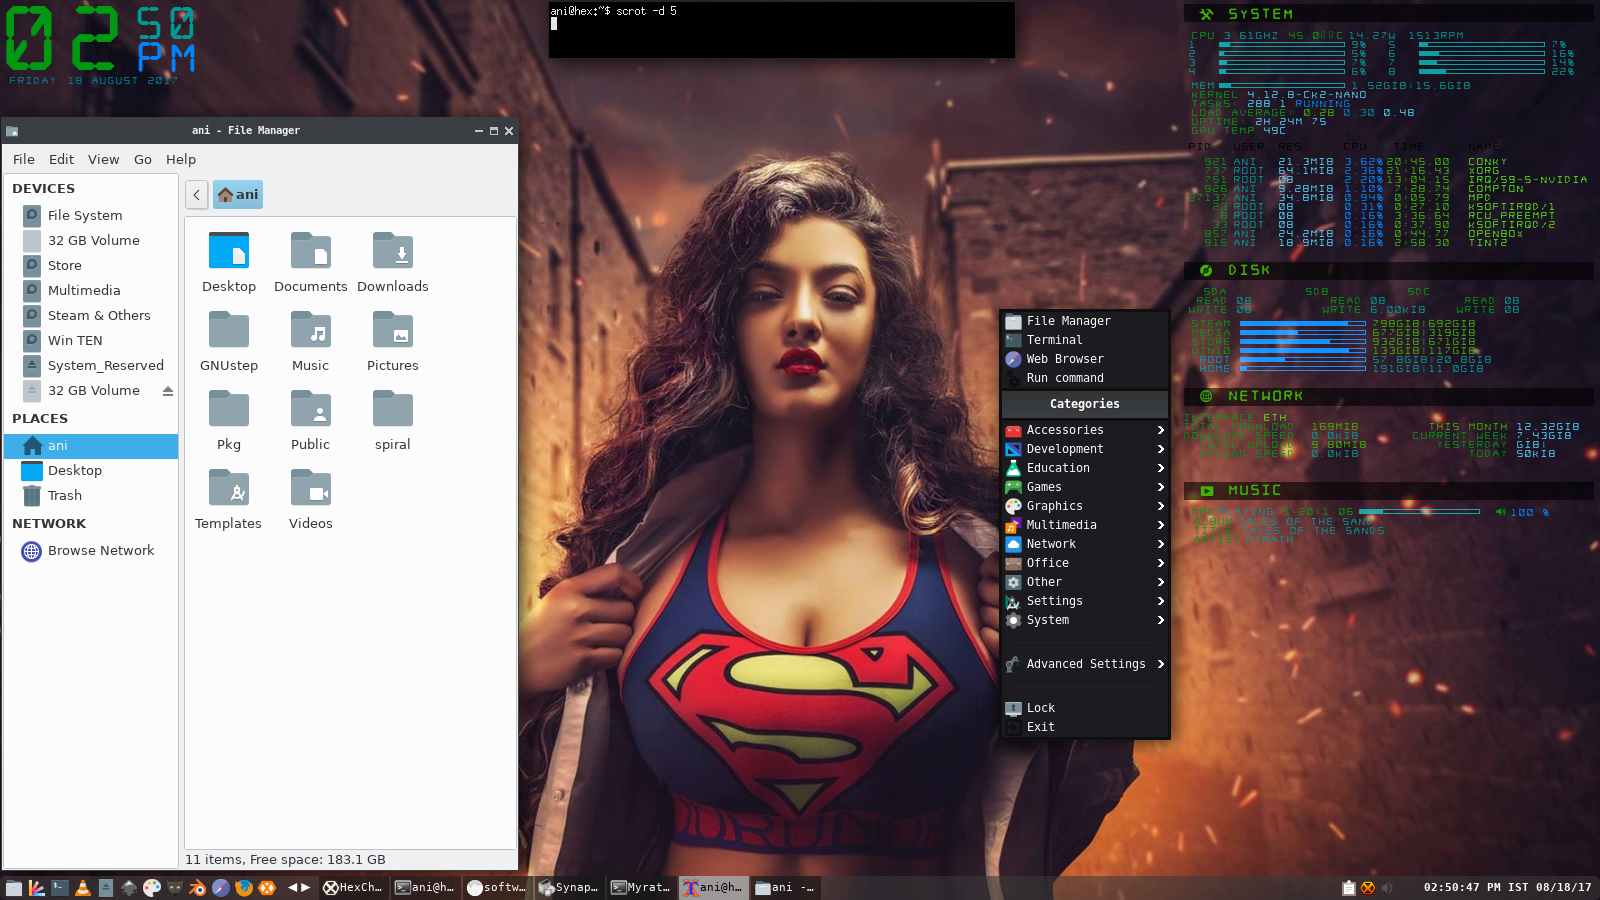Open the Downloads folder icon
Viewport: 1600px width, 900px height.
point(393,261)
